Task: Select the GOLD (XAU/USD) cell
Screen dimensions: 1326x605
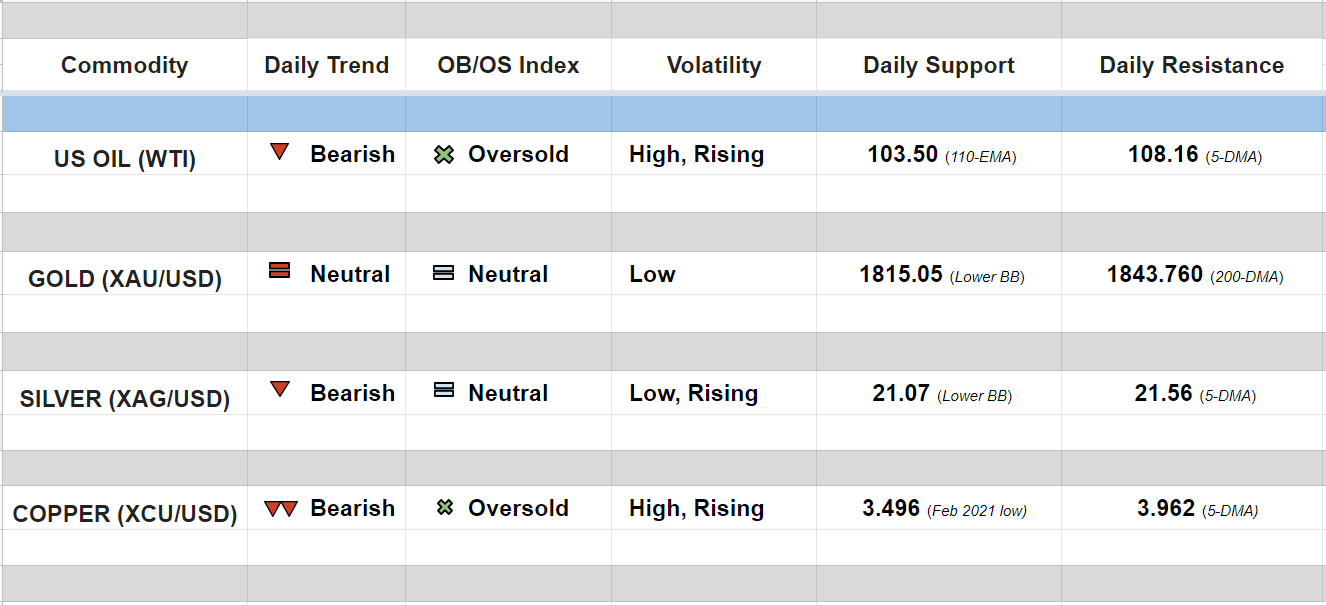Action: point(125,278)
